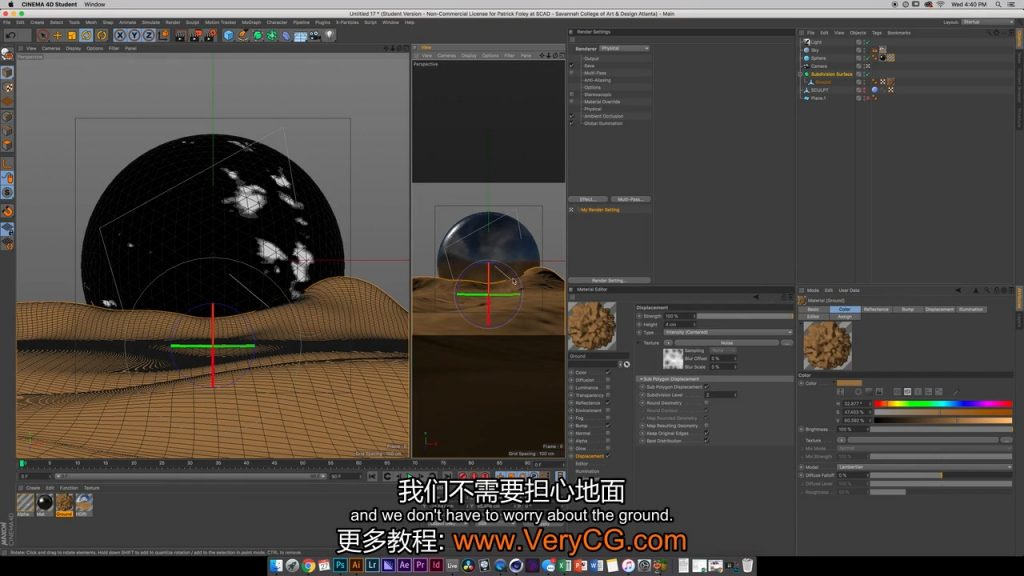Adjust the Displacement Strength slider
Viewport: 1024px width, 576px height.
pos(745,316)
